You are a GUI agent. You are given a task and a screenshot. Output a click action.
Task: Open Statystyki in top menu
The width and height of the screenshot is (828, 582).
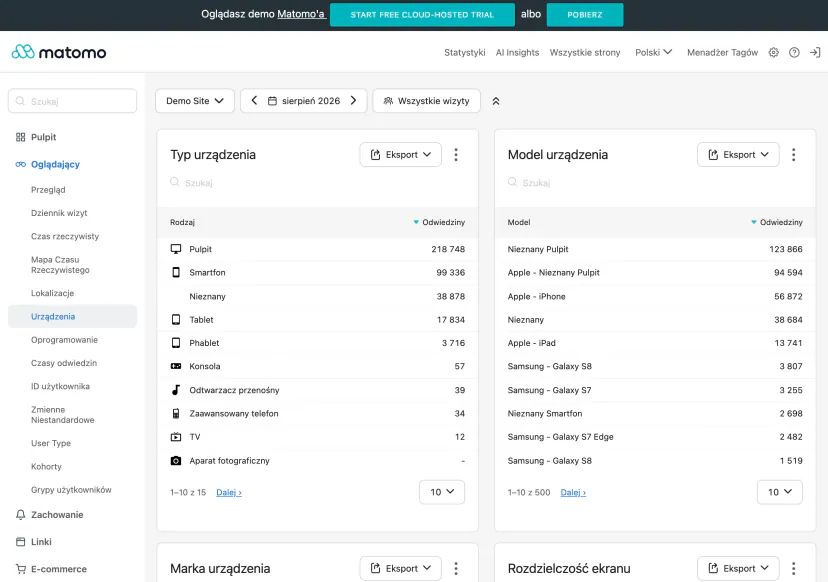point(465,52)
